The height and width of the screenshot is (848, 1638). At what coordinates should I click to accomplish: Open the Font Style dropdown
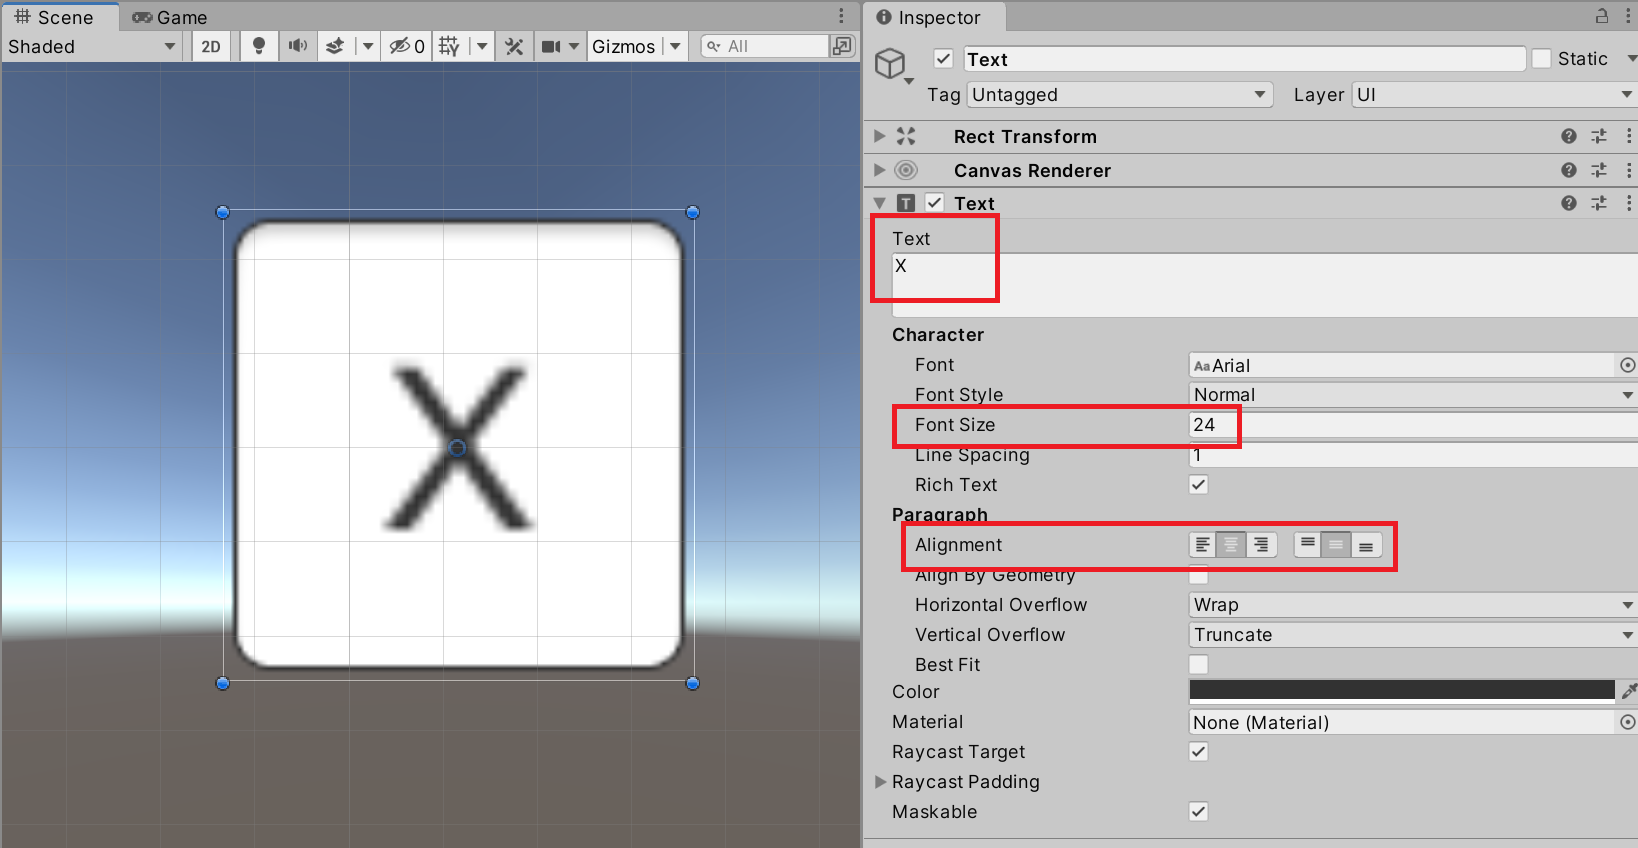point(1410,395)
